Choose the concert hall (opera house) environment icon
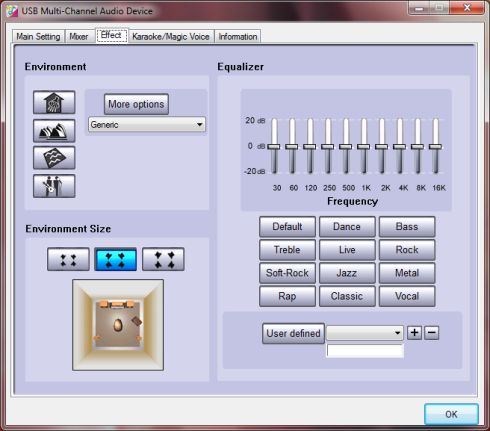Screen dimensions: 490x431 [54, 131]
